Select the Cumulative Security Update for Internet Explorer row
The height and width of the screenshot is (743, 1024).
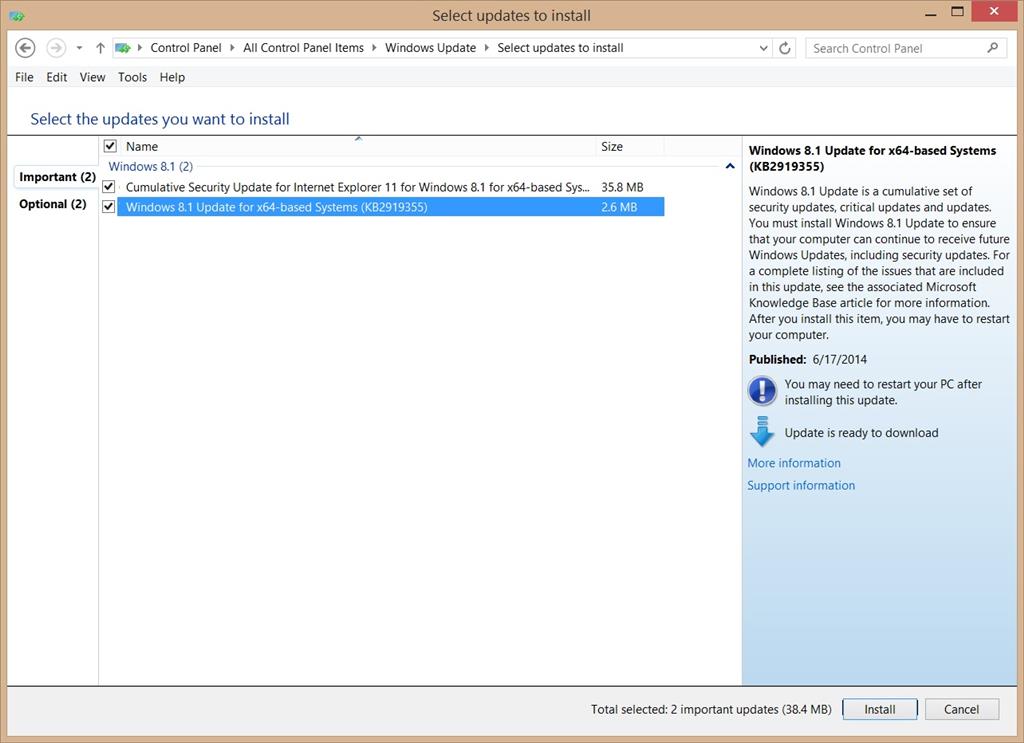[391, 187]
